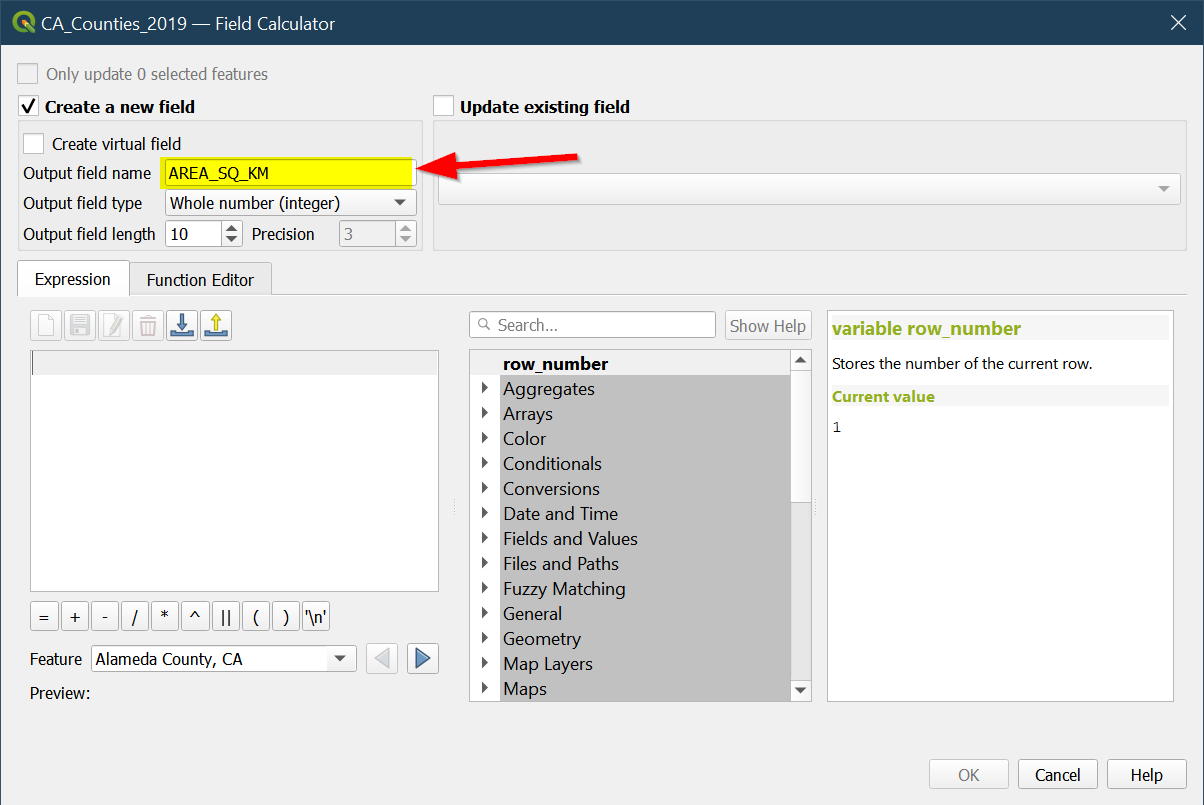Insert the string concatenation || operator
1204x805 pixels.
pos(226,617)
